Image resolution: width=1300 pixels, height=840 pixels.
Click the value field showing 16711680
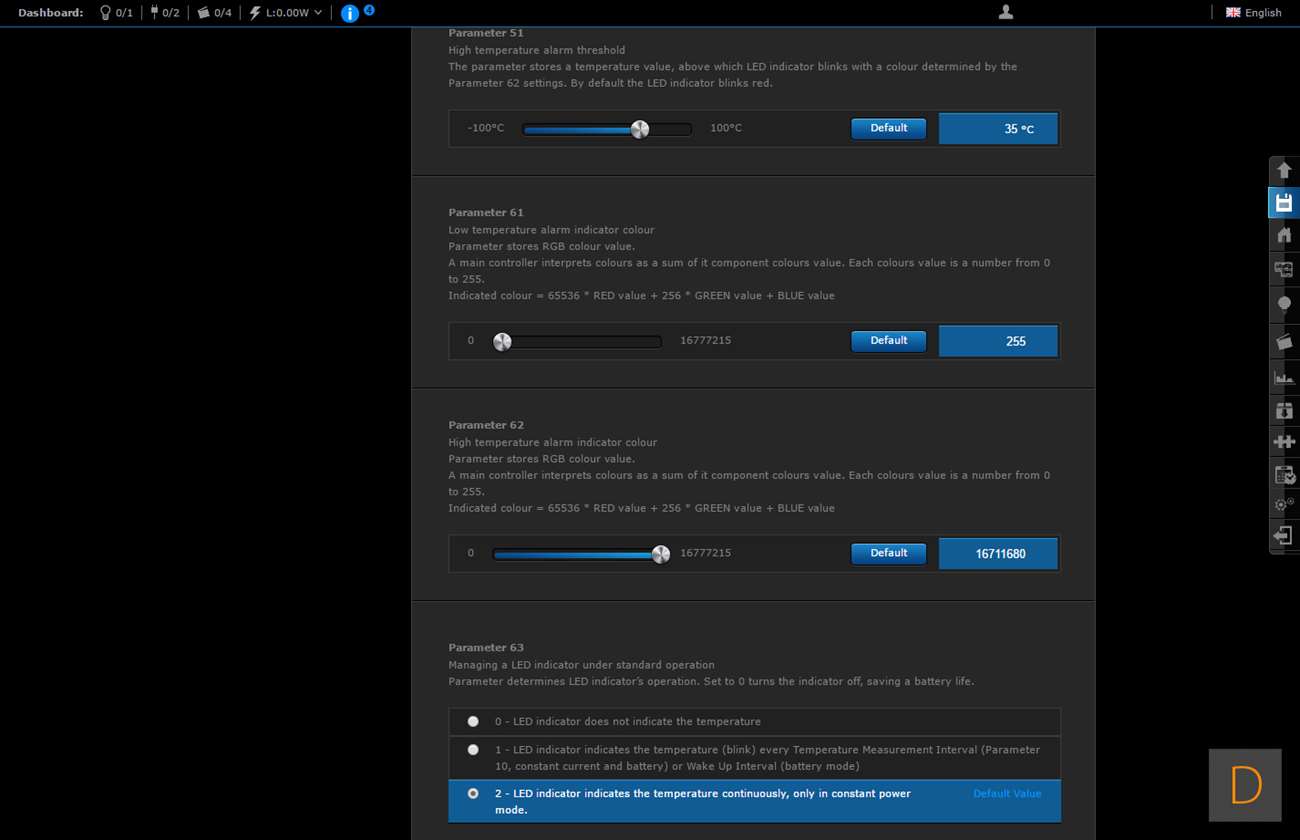pos(998,553)
